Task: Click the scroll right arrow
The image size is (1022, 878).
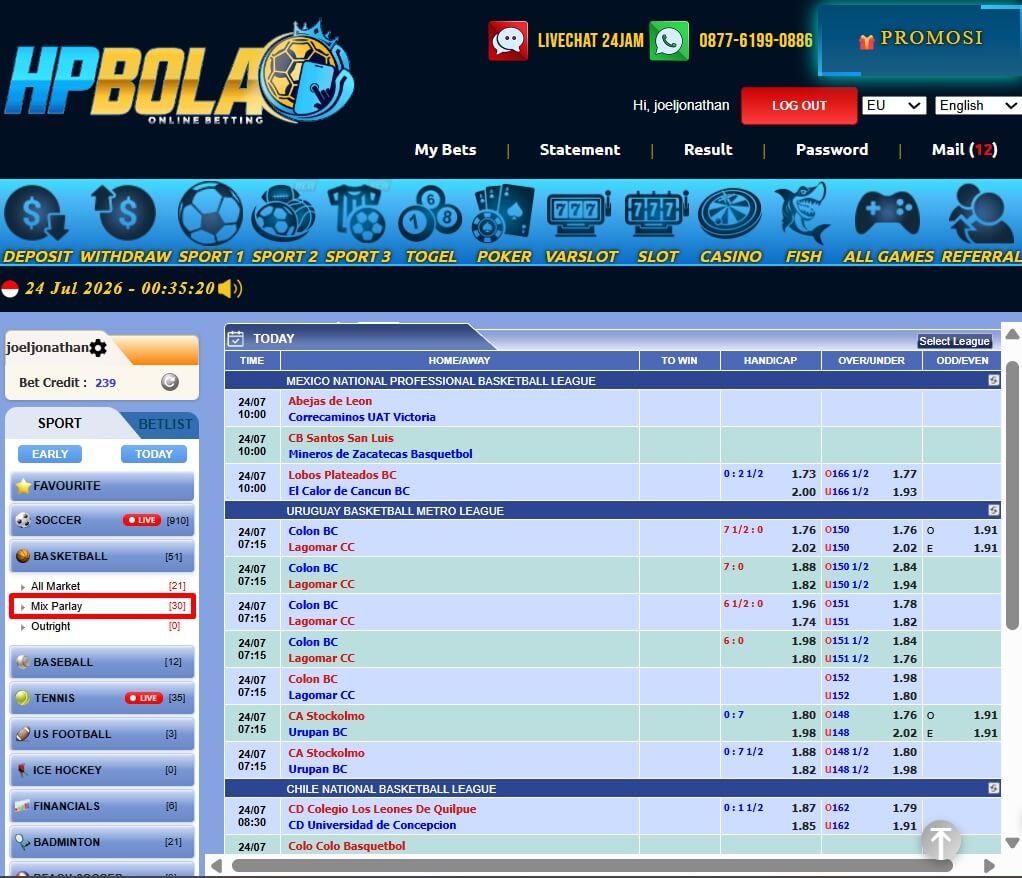Action: [x=989, y=866]
